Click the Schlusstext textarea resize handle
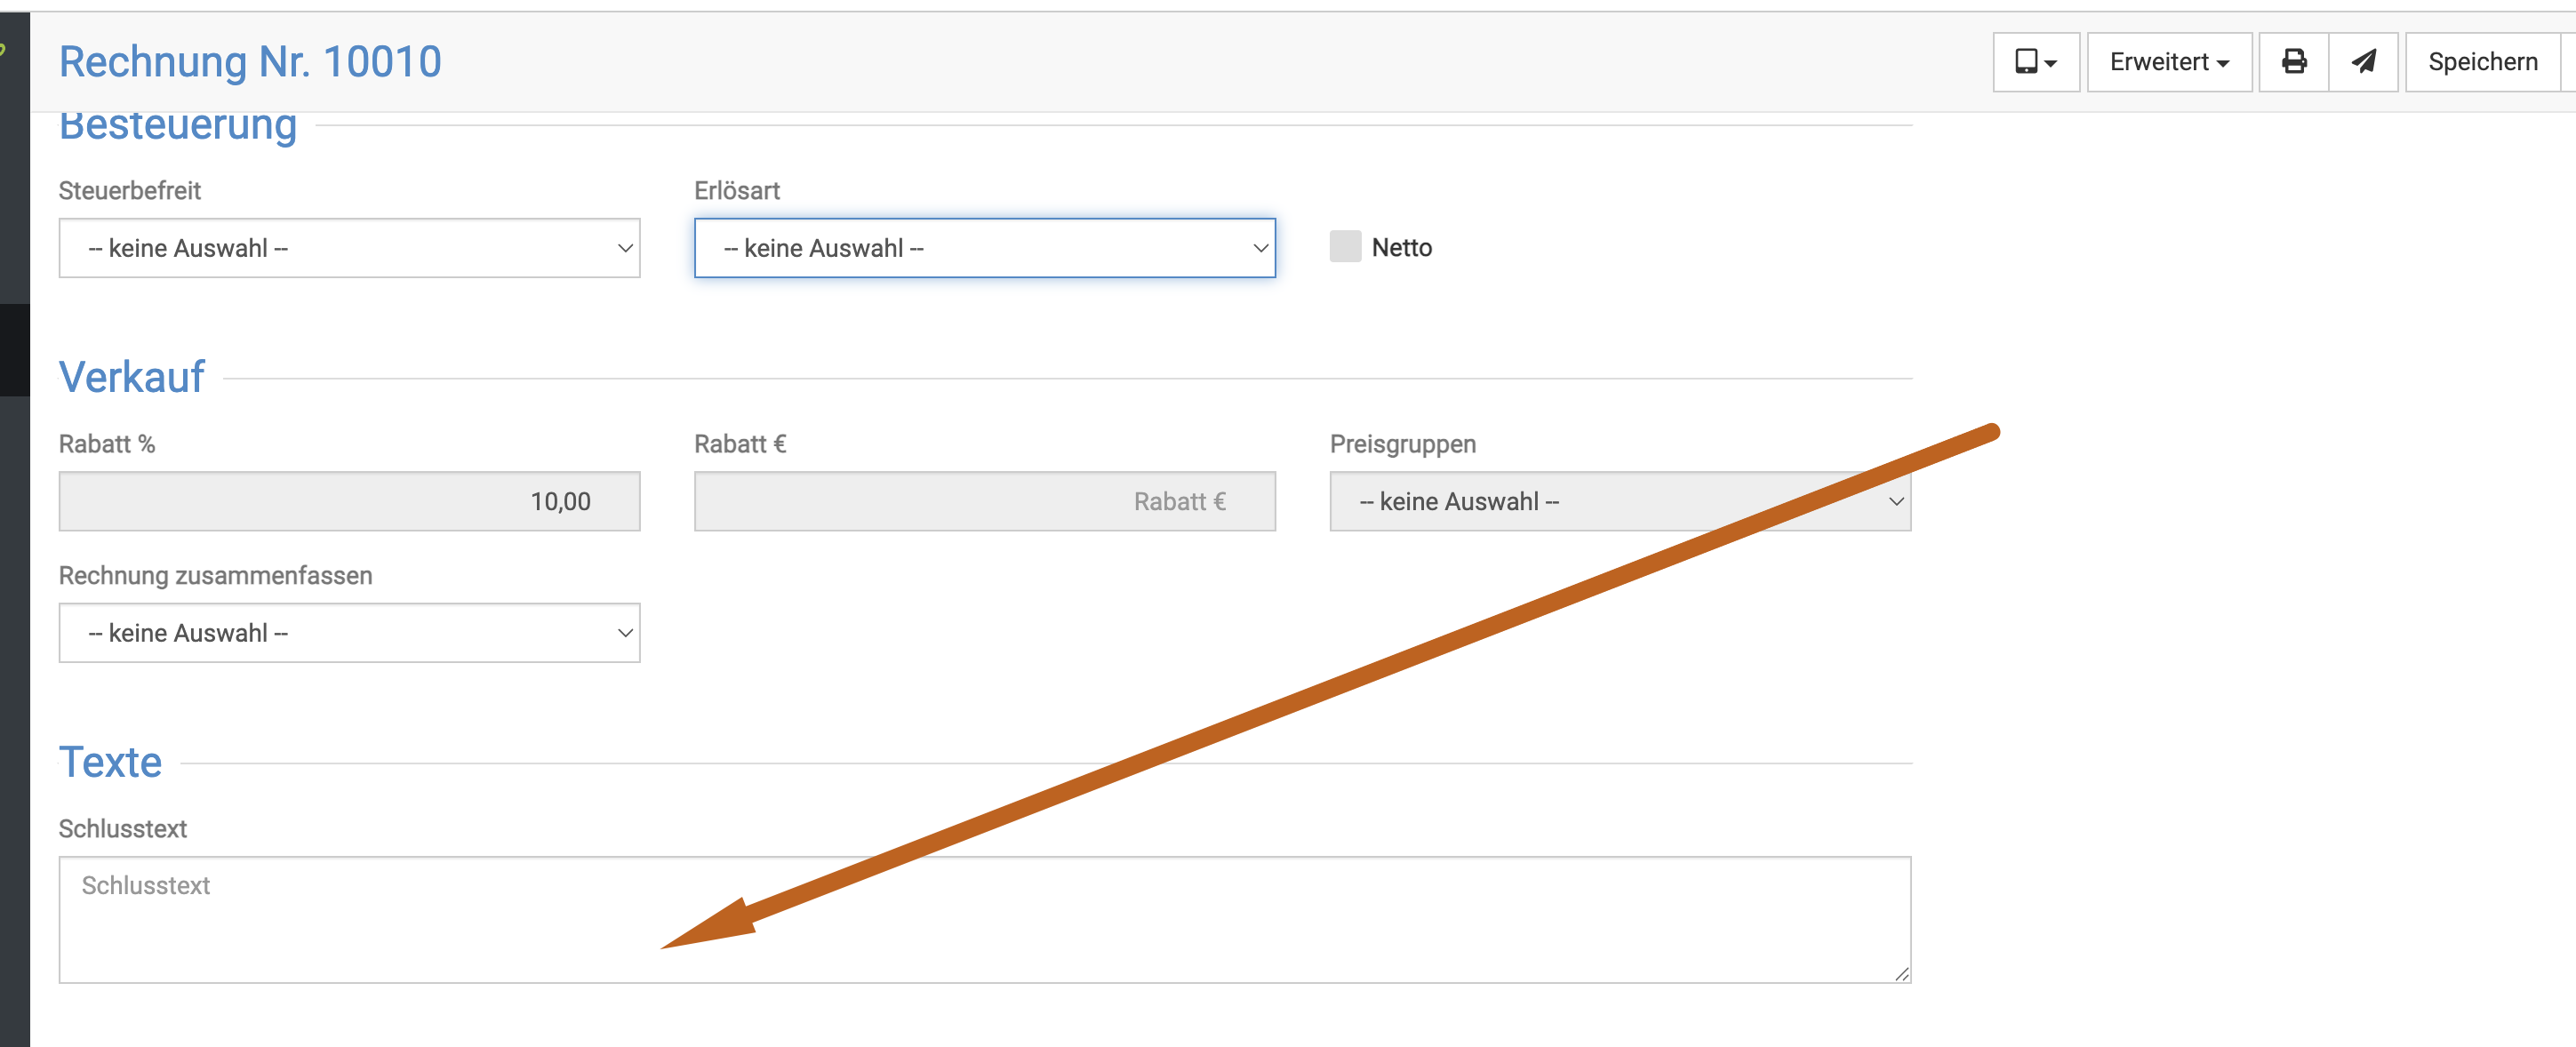 tap(1901, 974)
